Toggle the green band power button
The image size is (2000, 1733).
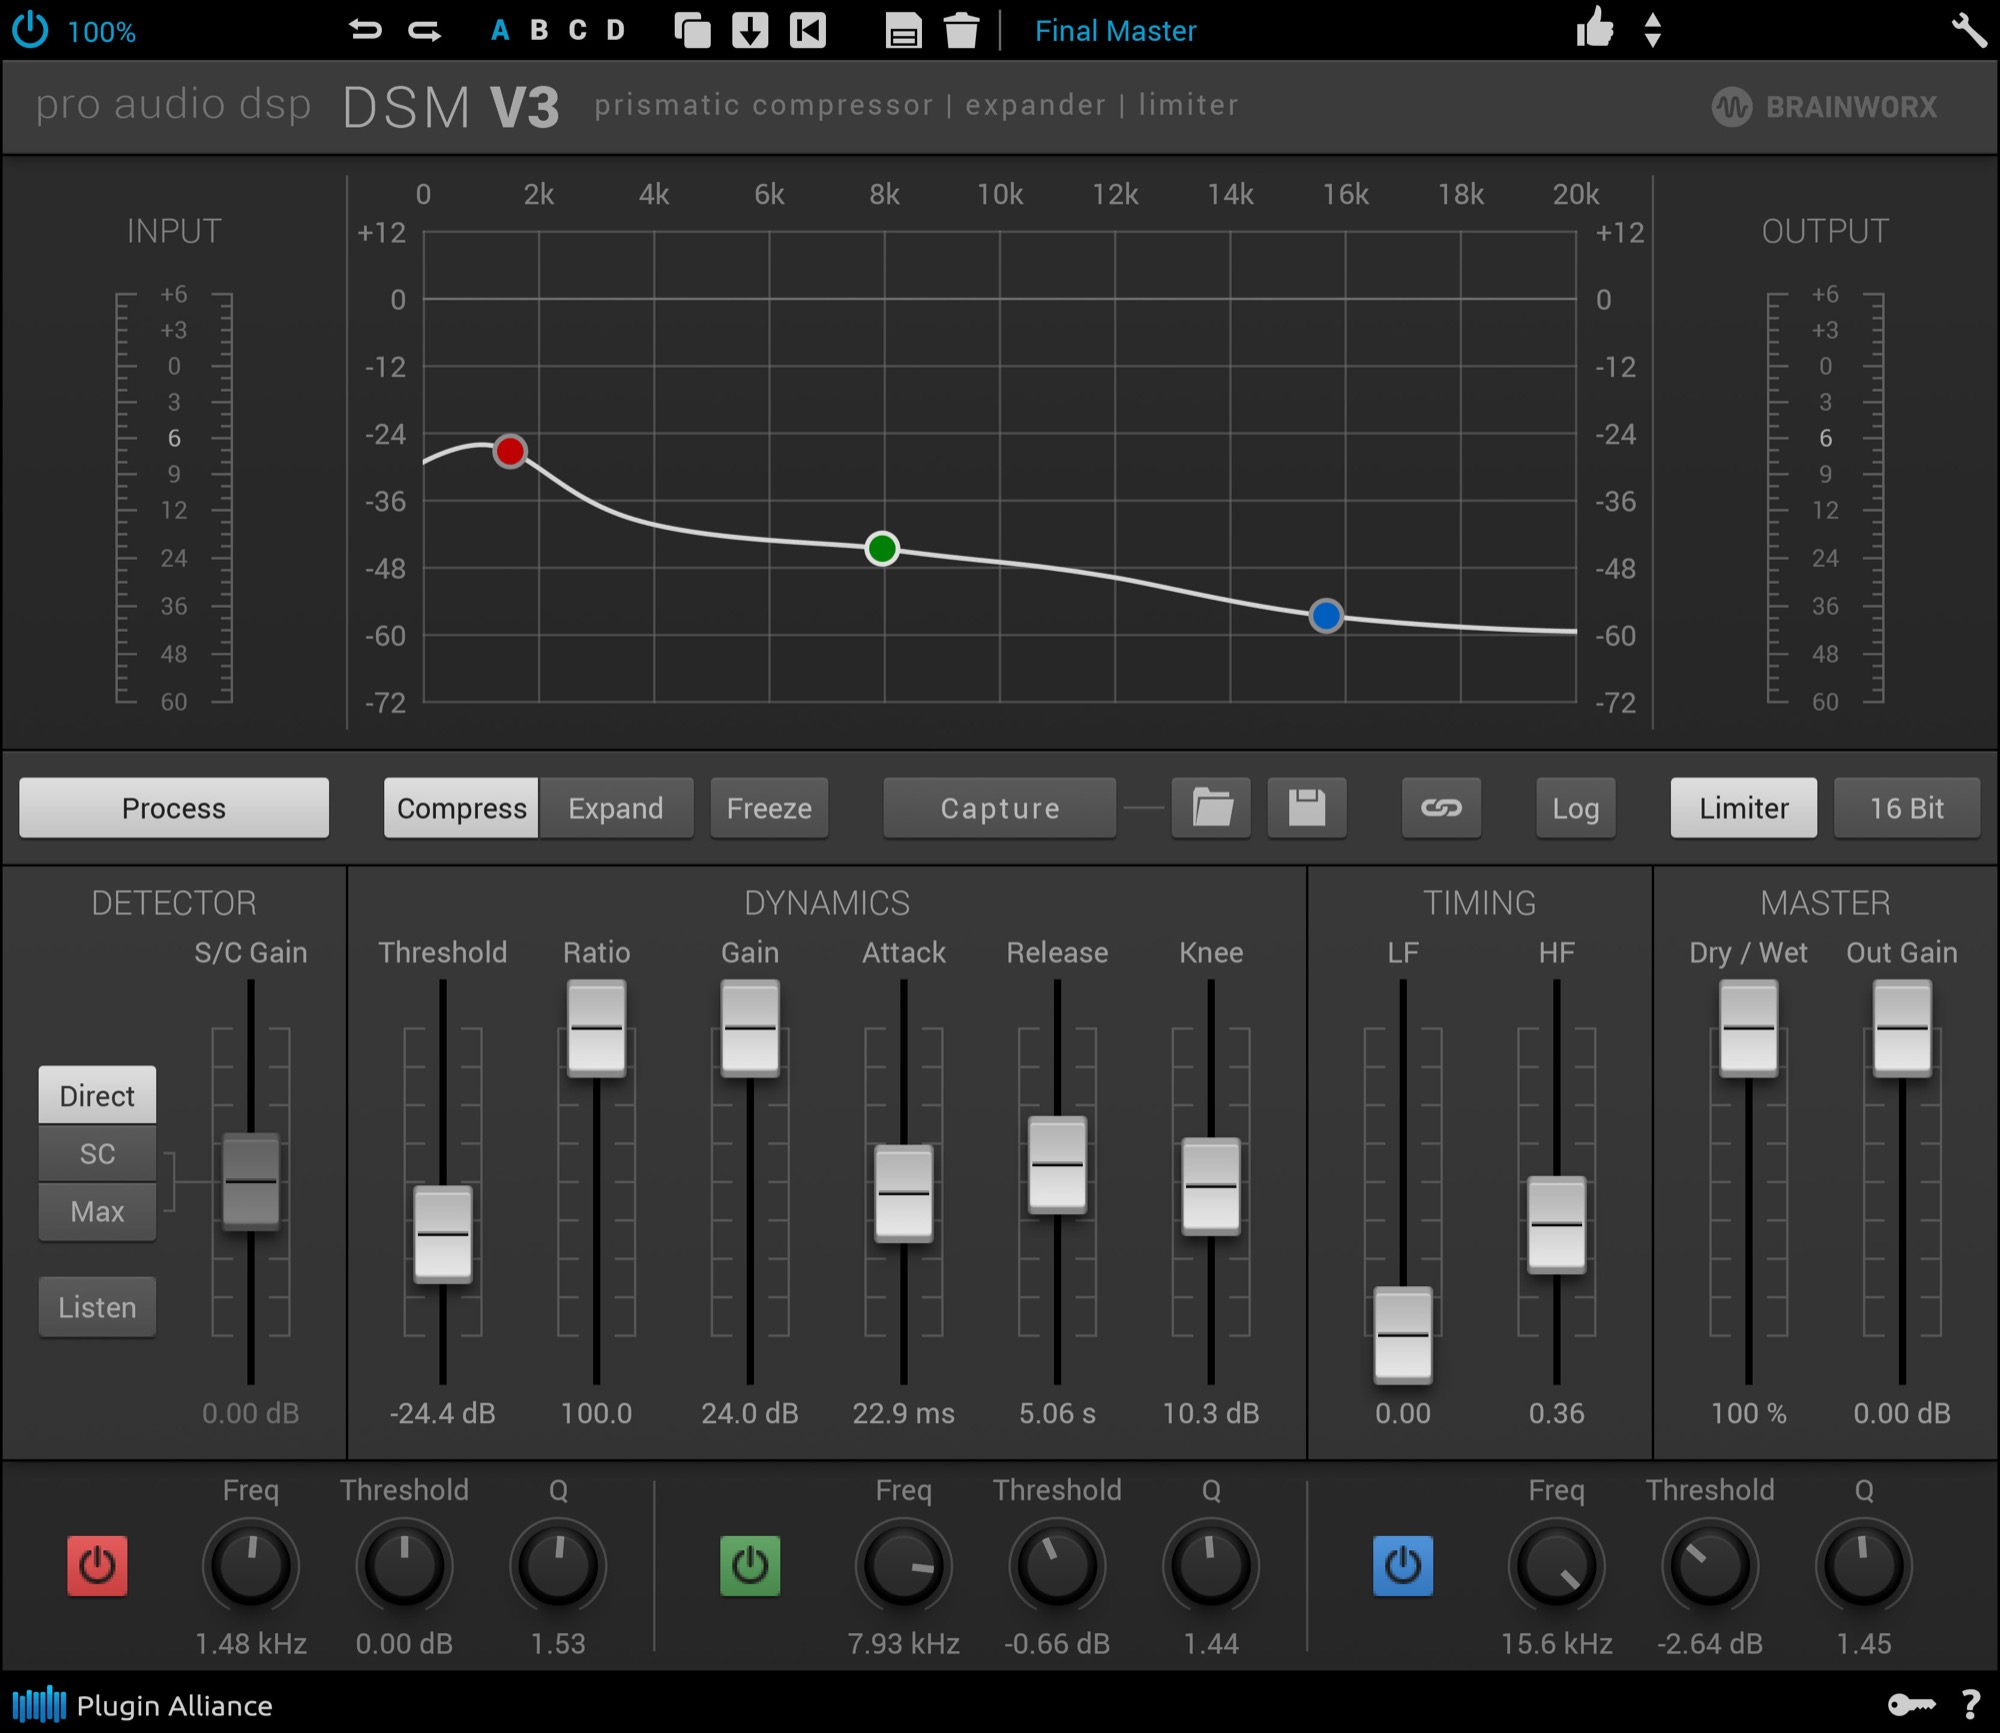pyautogui.click(x=750, y=1566)
